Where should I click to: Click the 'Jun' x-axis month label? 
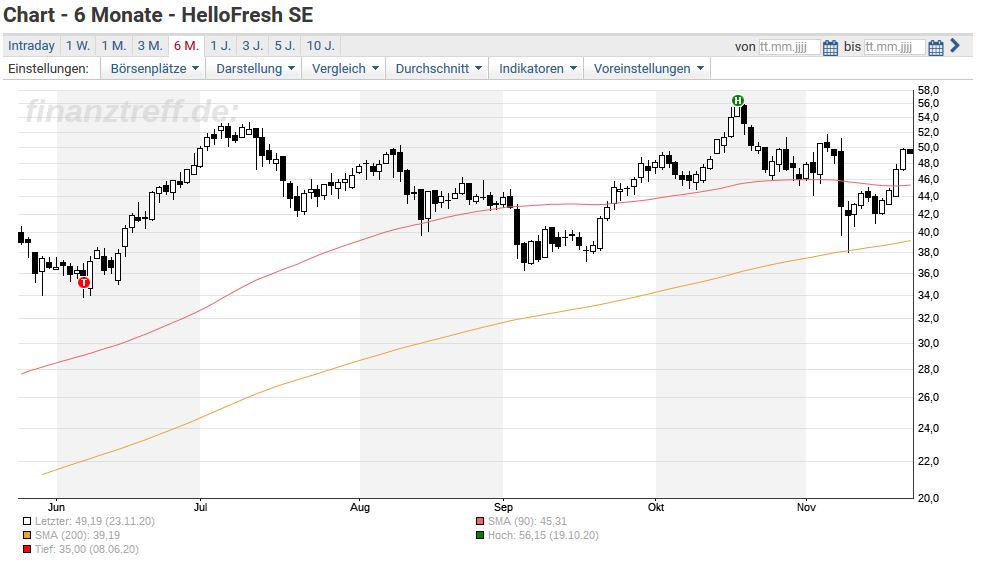click(56, 507)
